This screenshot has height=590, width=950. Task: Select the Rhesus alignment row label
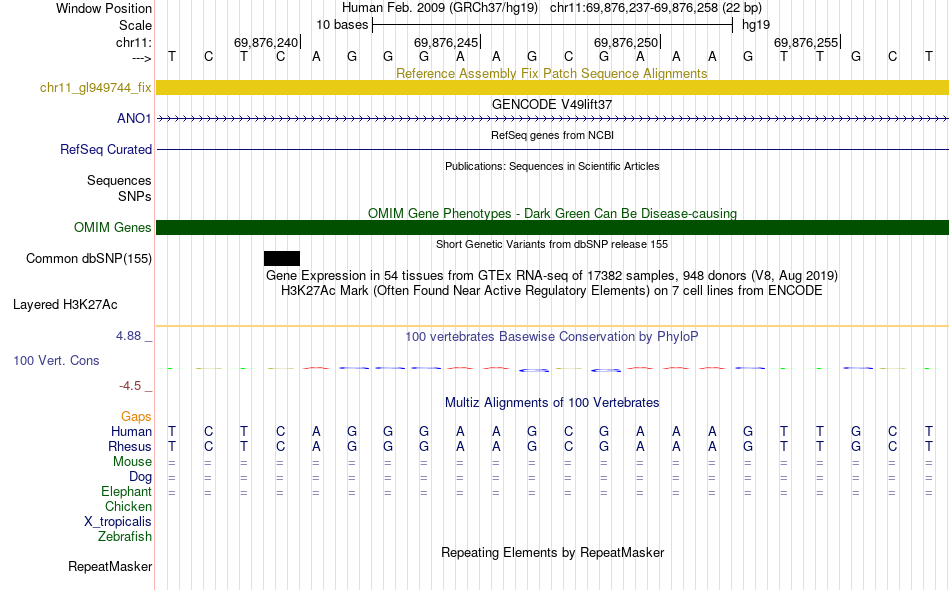coord(130,446)
